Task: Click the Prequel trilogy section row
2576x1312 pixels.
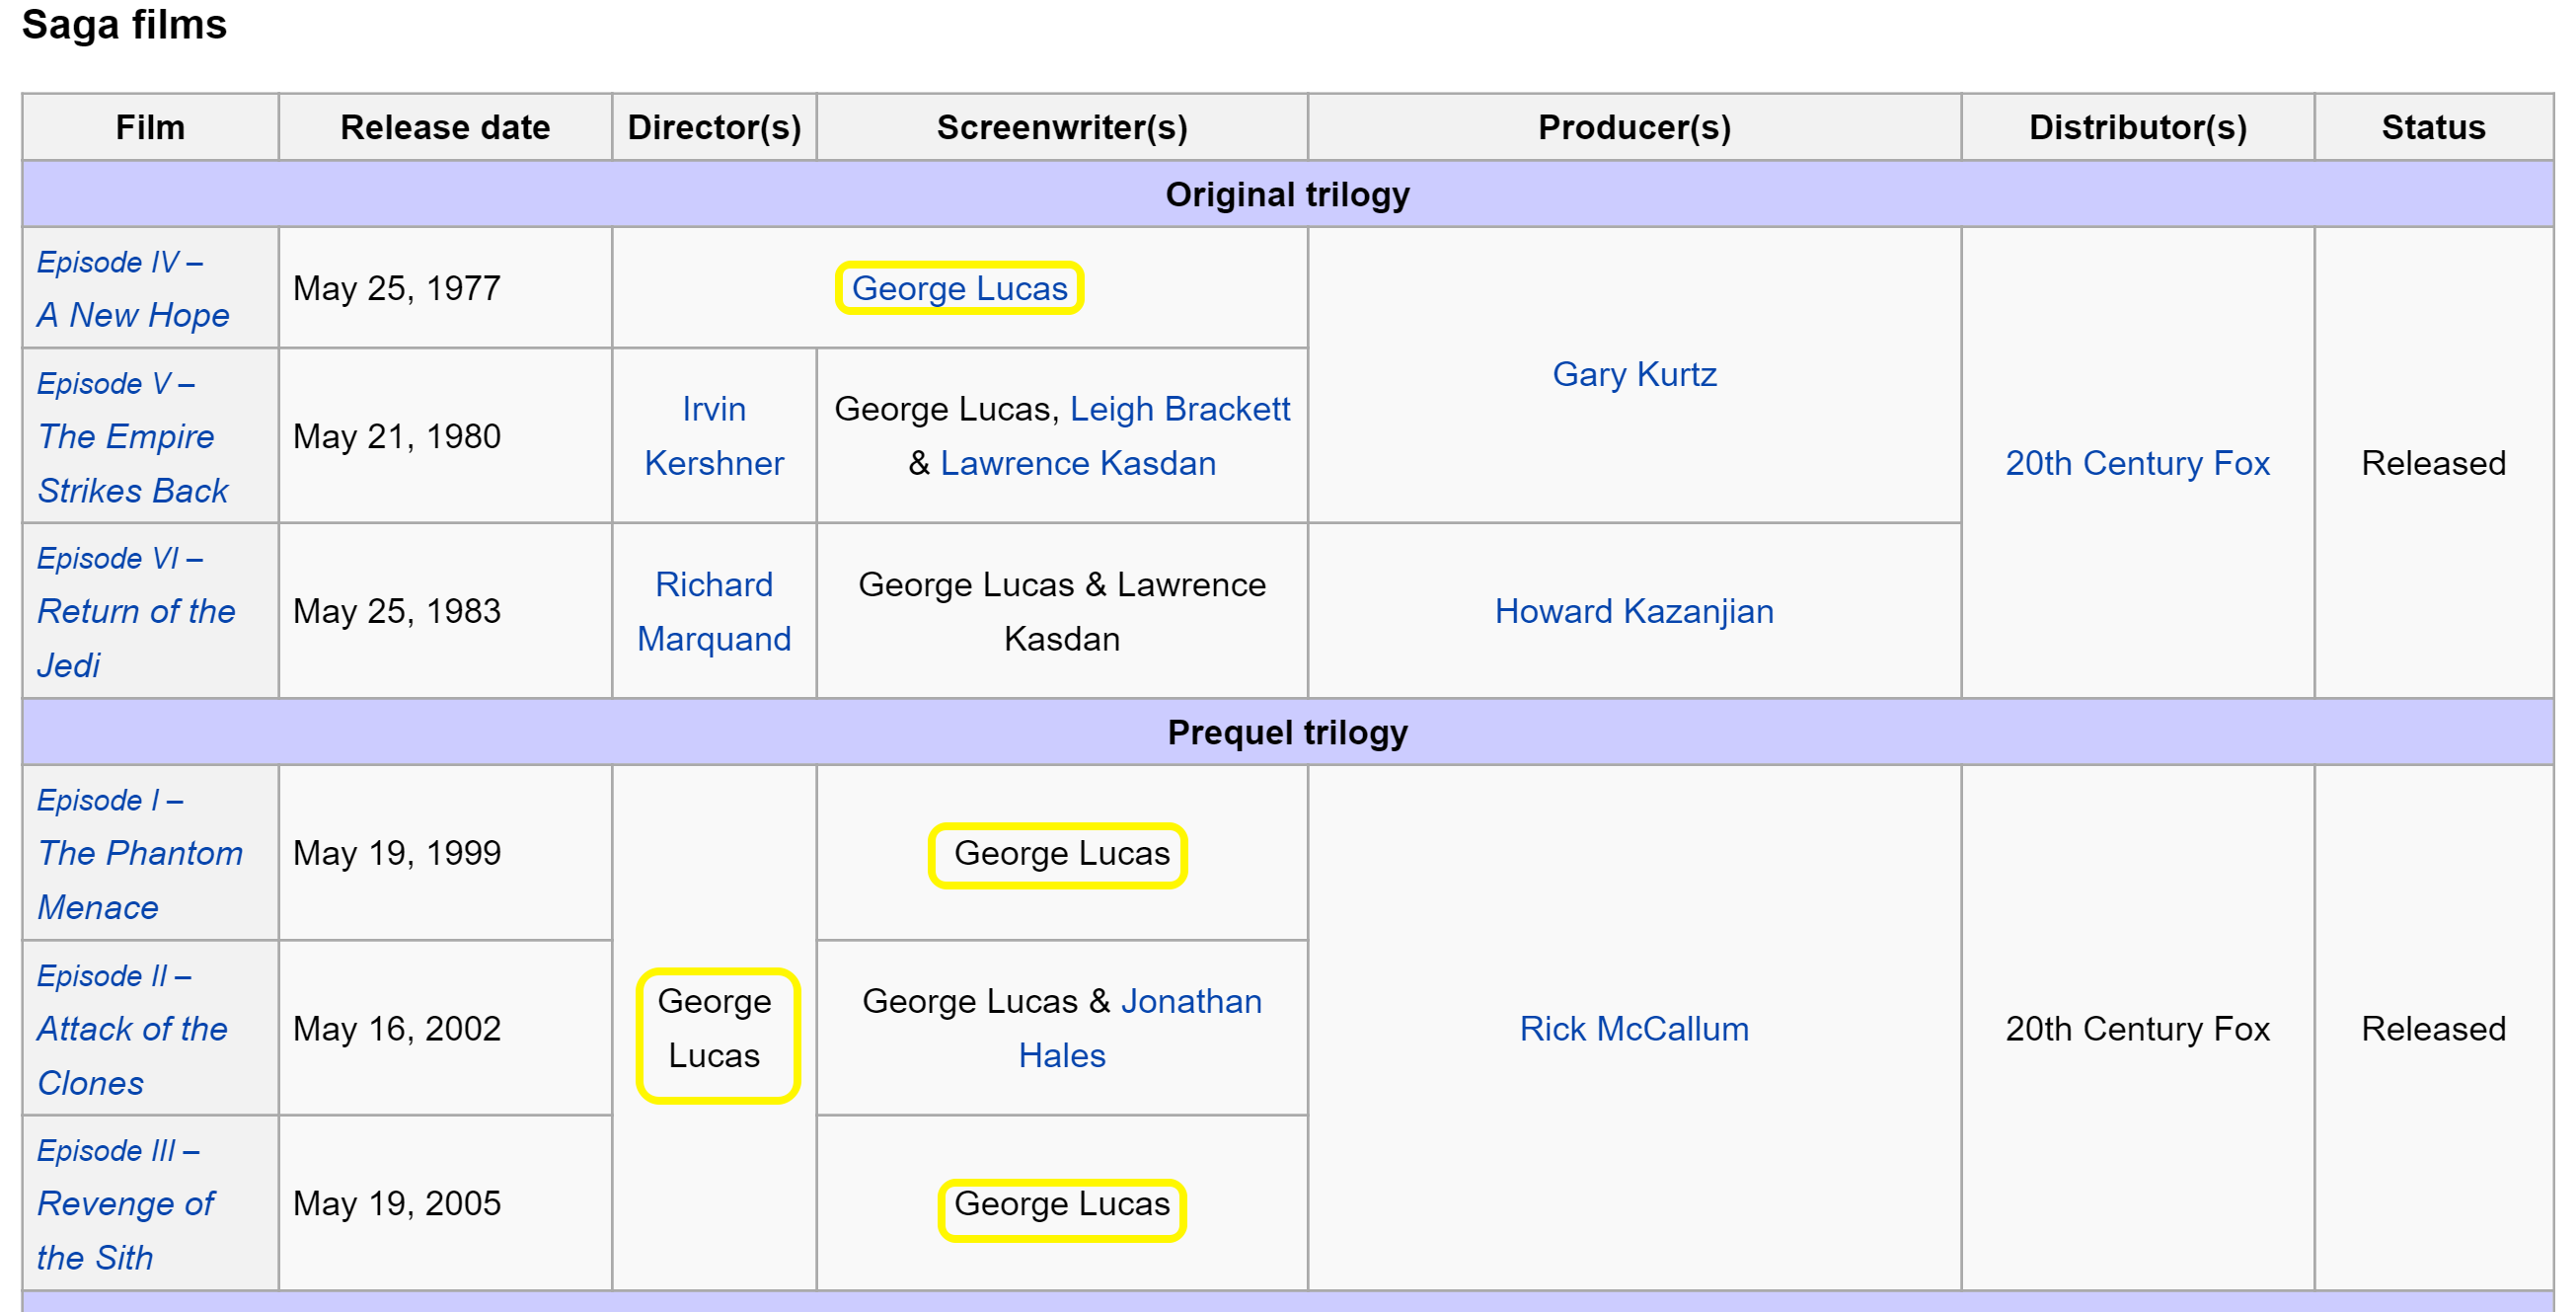Action: tap(1287, 732)
